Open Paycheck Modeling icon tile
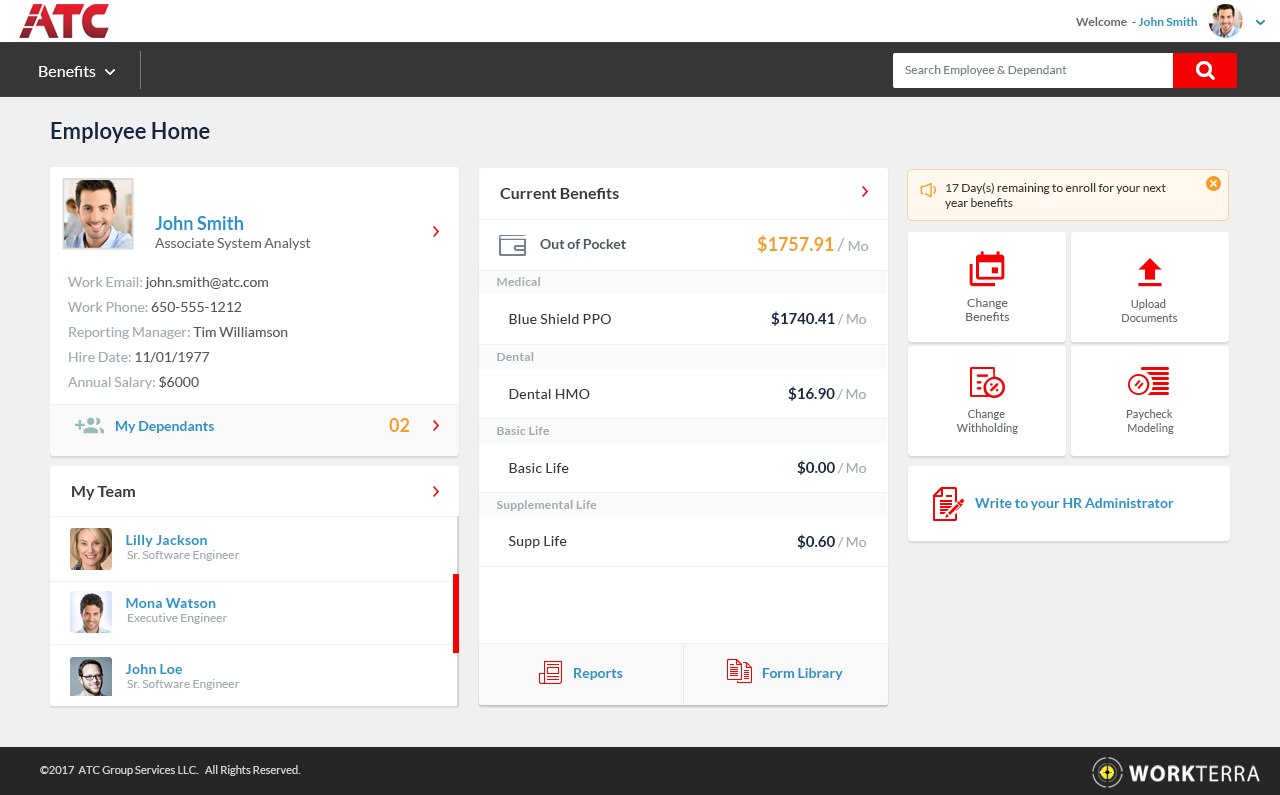Image resolution: width=1280 pixels, height=795 pixels. click(x=1149, y=383)
